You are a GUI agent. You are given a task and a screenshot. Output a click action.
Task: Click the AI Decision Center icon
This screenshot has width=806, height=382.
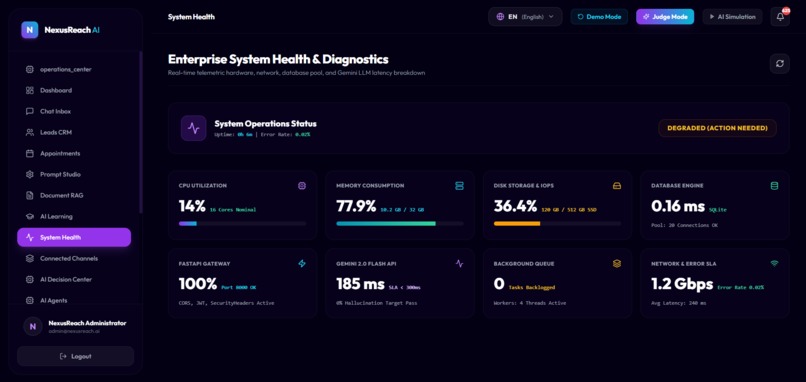30,280
